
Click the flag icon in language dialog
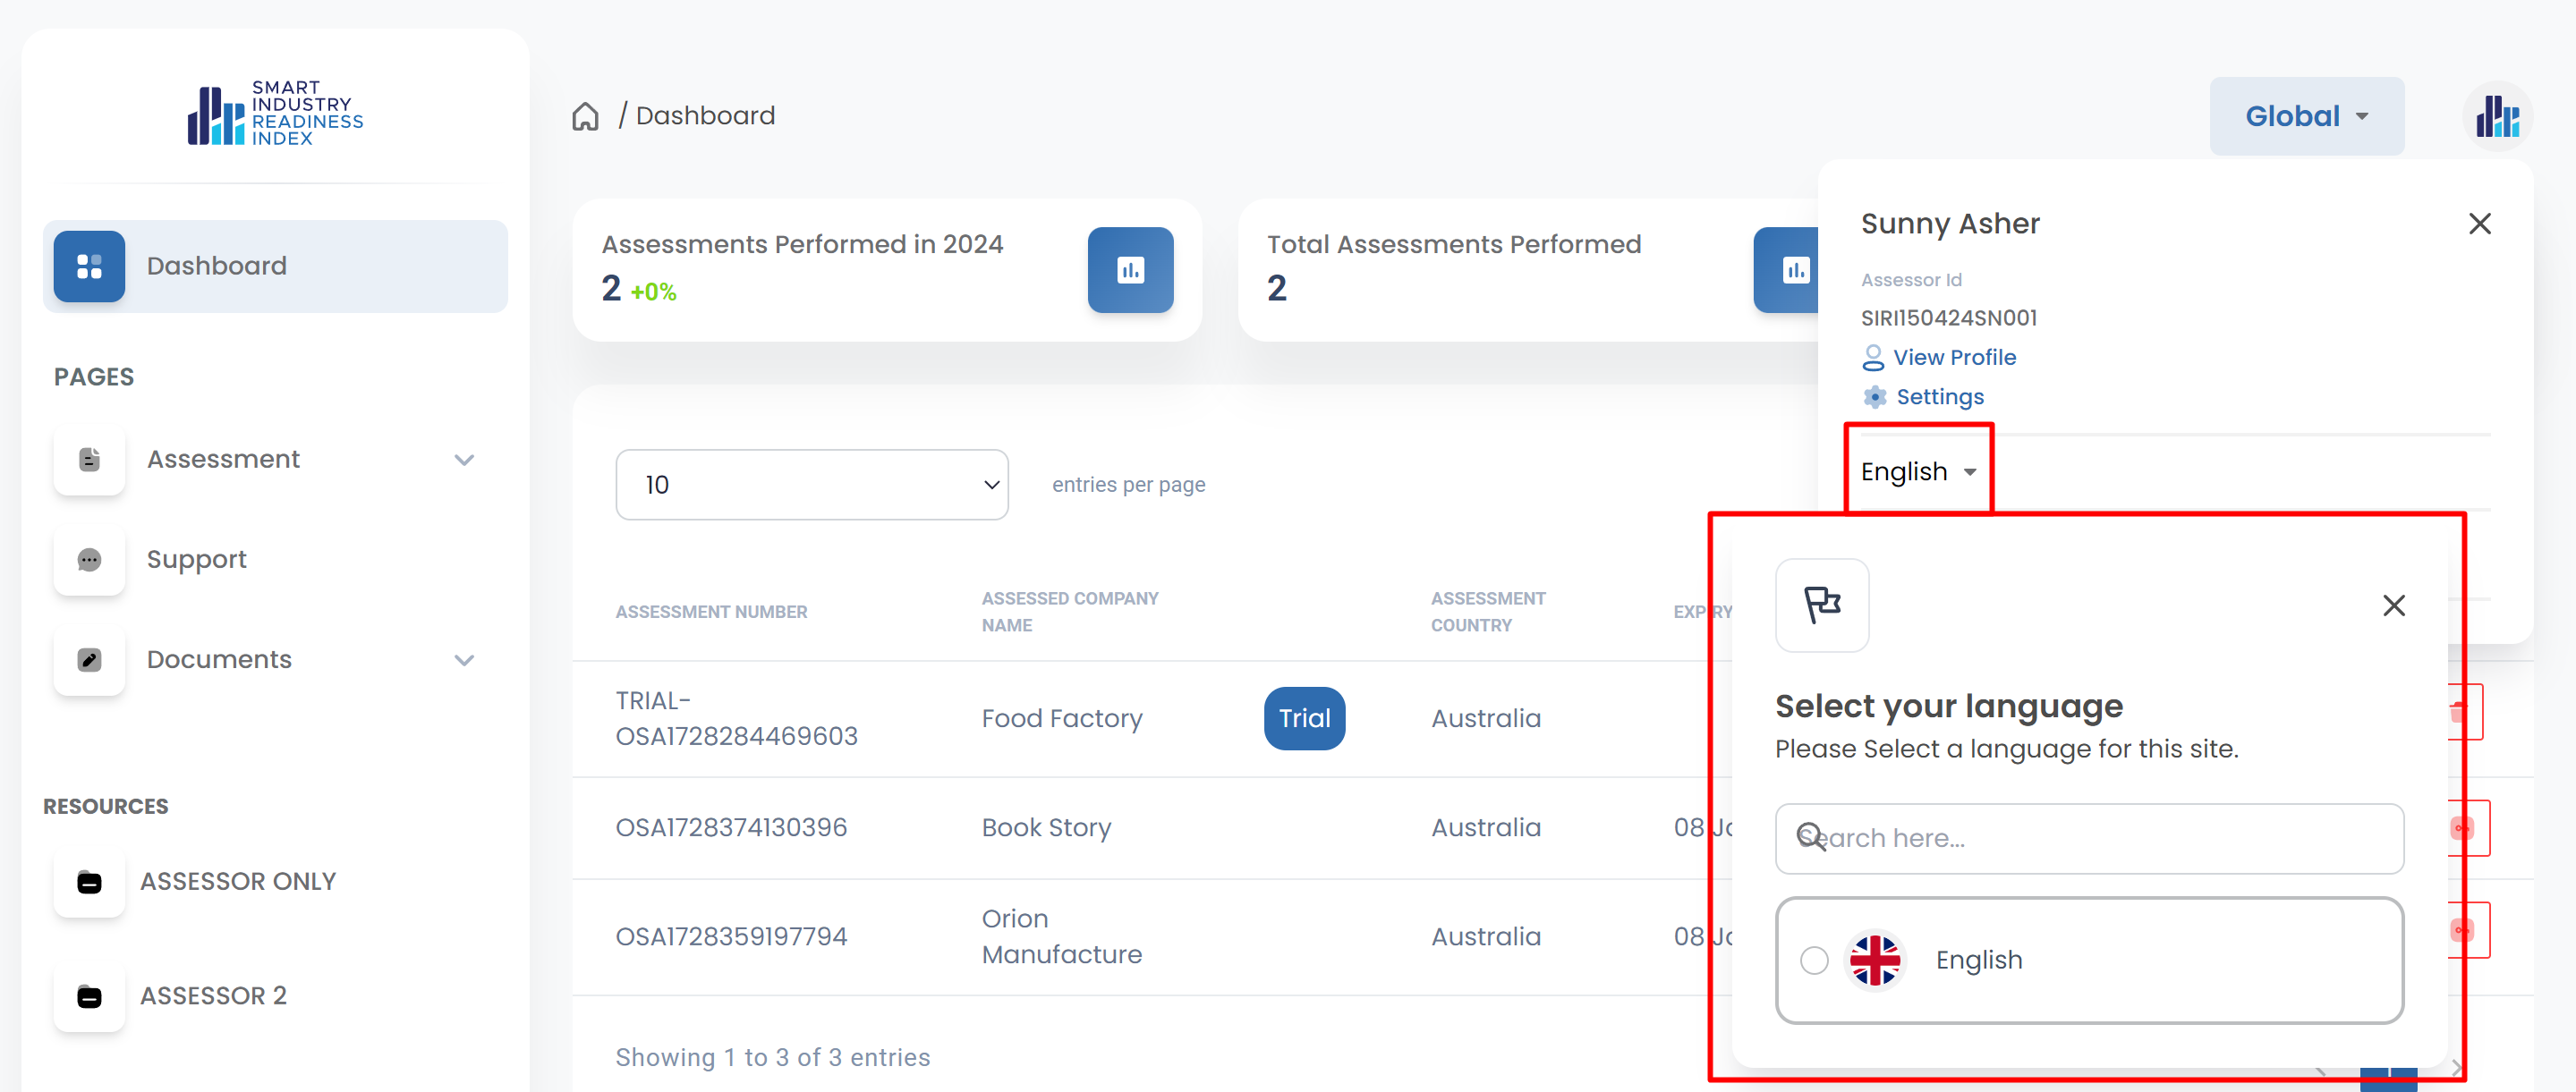click(x=1821, y=605)
